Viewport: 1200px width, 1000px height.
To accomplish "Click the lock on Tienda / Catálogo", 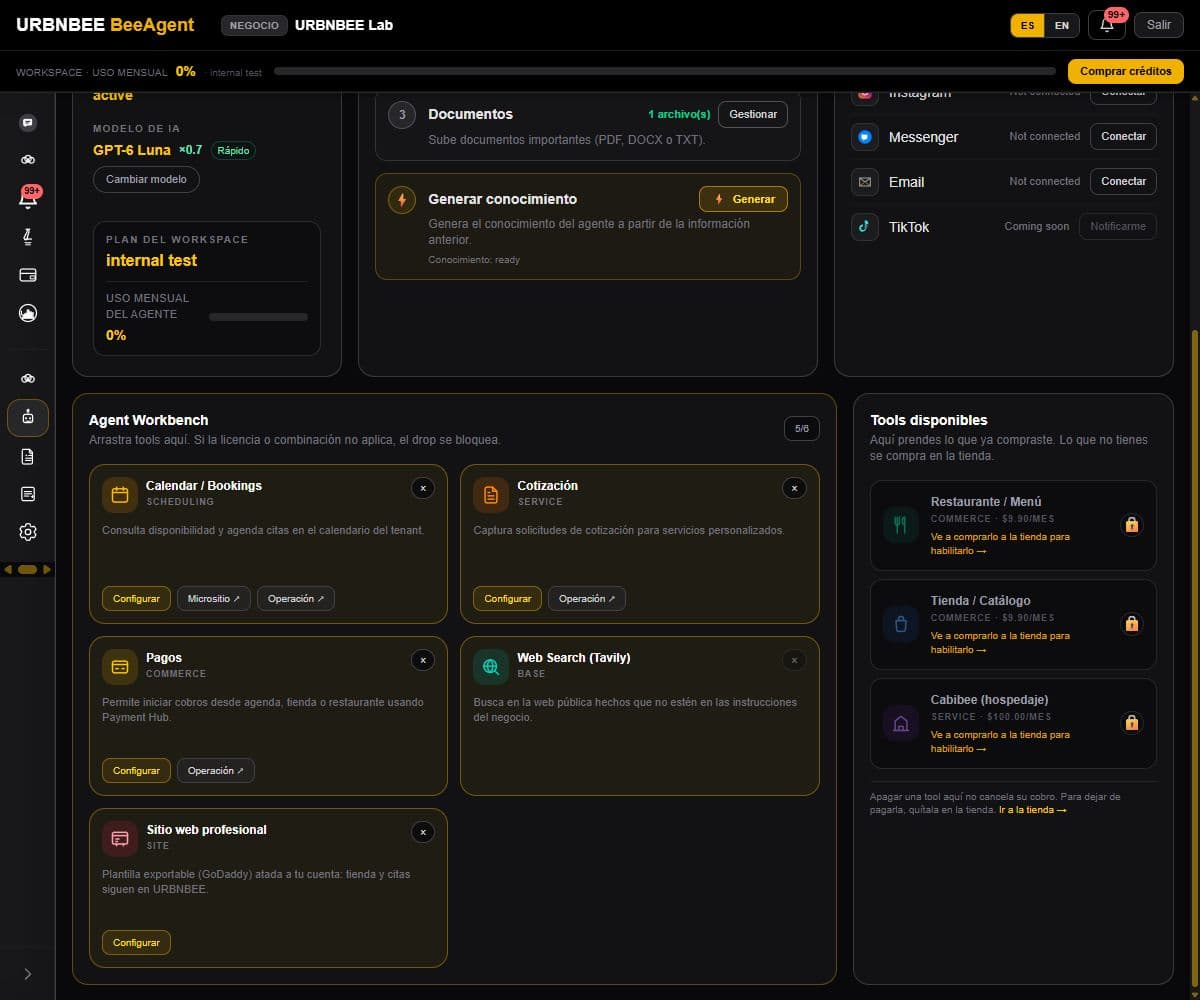I will click(x=1132, y=623).
